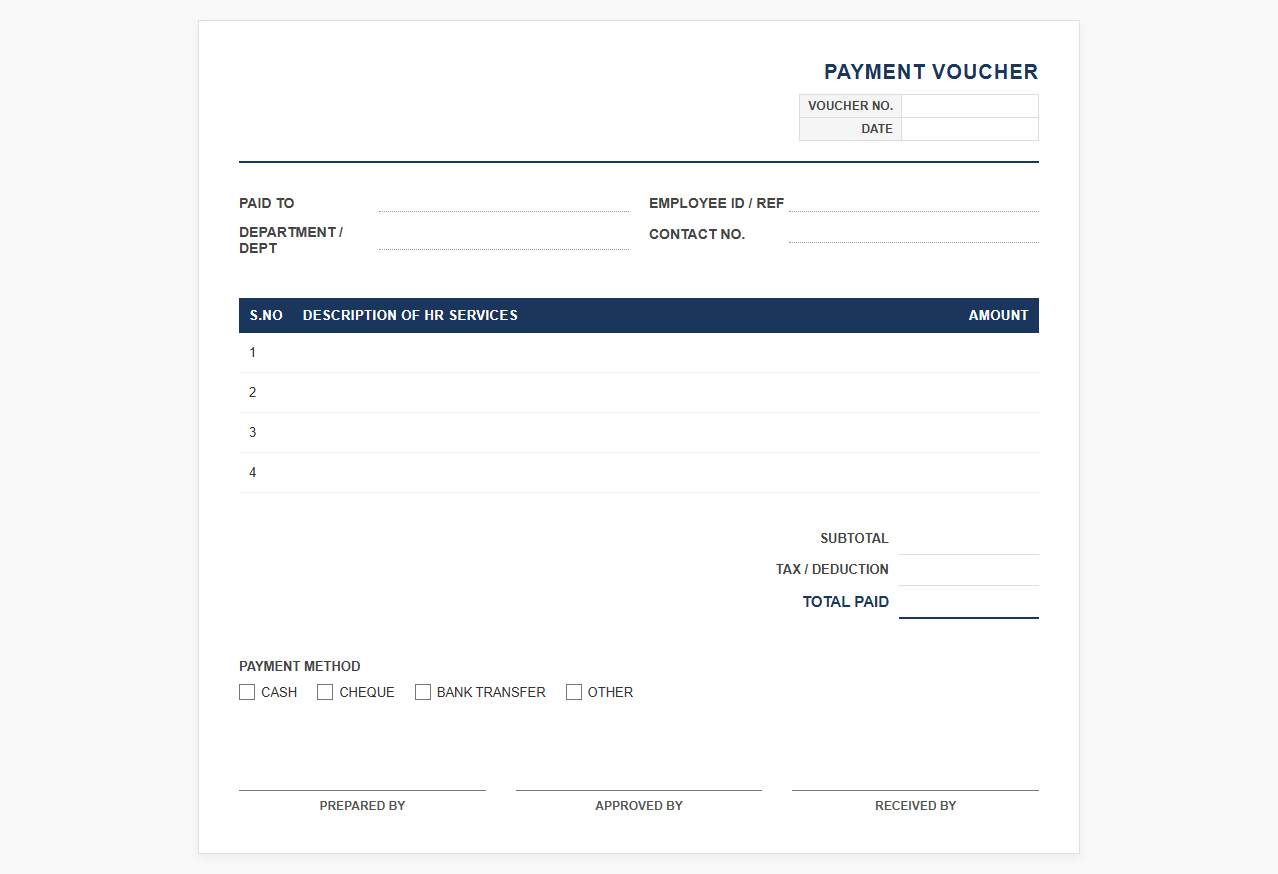
Task: Click the TOTAL PAID label
Action: coord(846,602)
